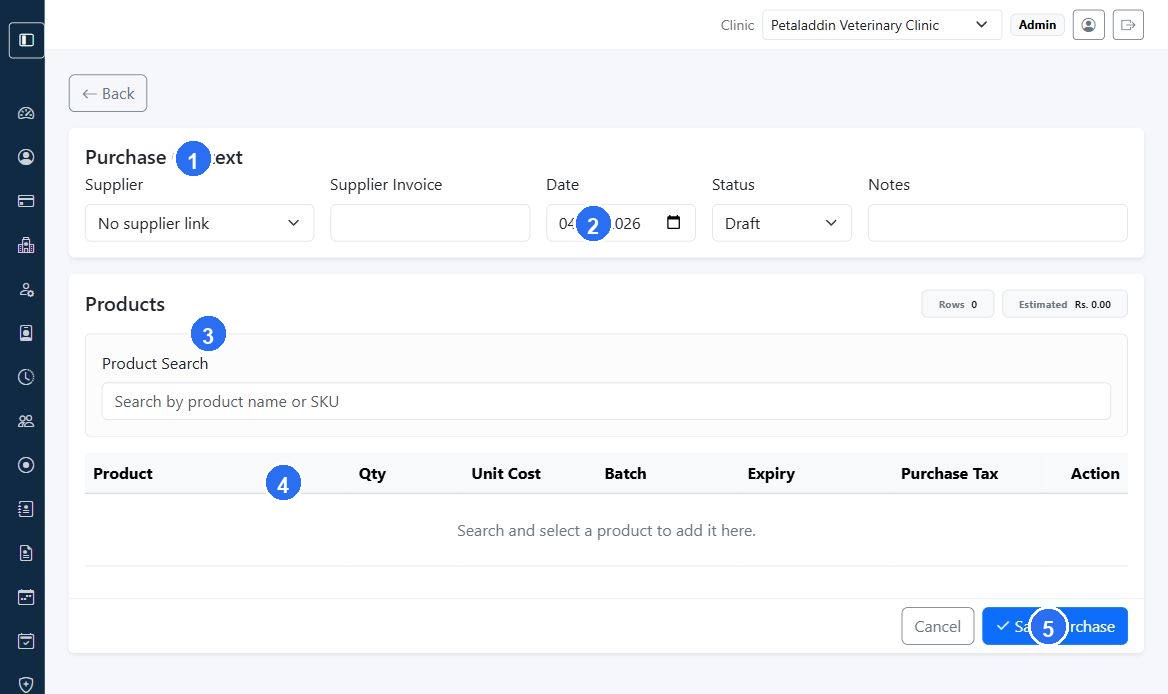Open the dashboard speedometer icon
Screen dimensions: 1168x694
point(26,113)
